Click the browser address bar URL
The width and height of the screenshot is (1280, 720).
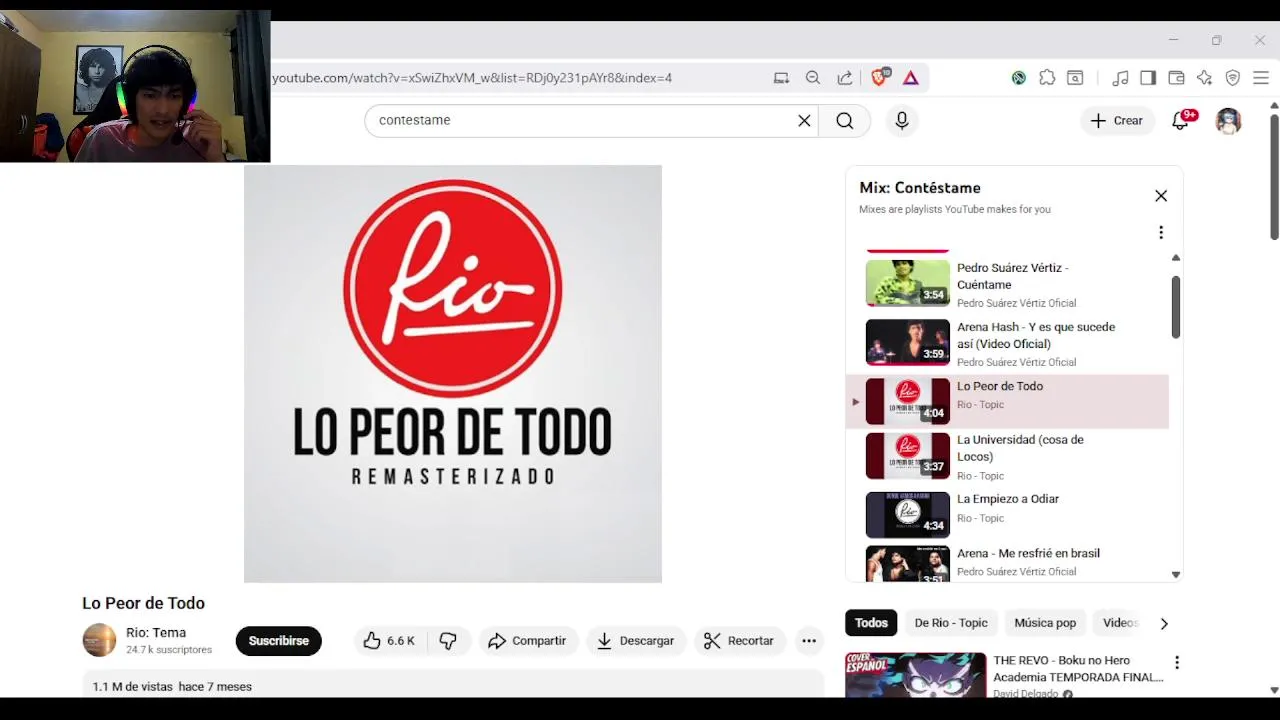[x=472, y=78]
